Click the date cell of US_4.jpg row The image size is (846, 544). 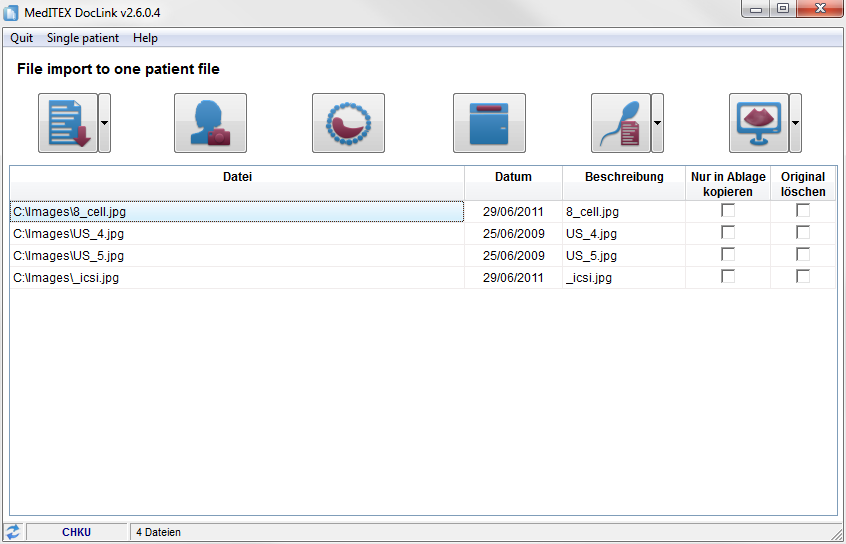pyautogui.click(x=514, y=234)
